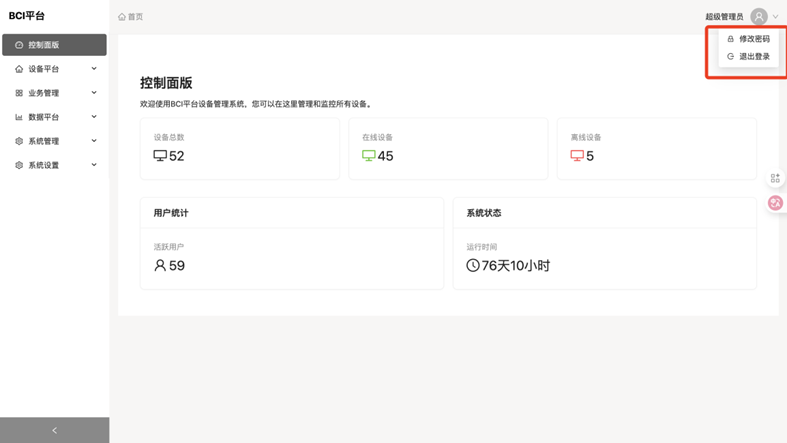Click the 超级管理员 username label
This screenshot has height=443, width=787.
(724, 17)
